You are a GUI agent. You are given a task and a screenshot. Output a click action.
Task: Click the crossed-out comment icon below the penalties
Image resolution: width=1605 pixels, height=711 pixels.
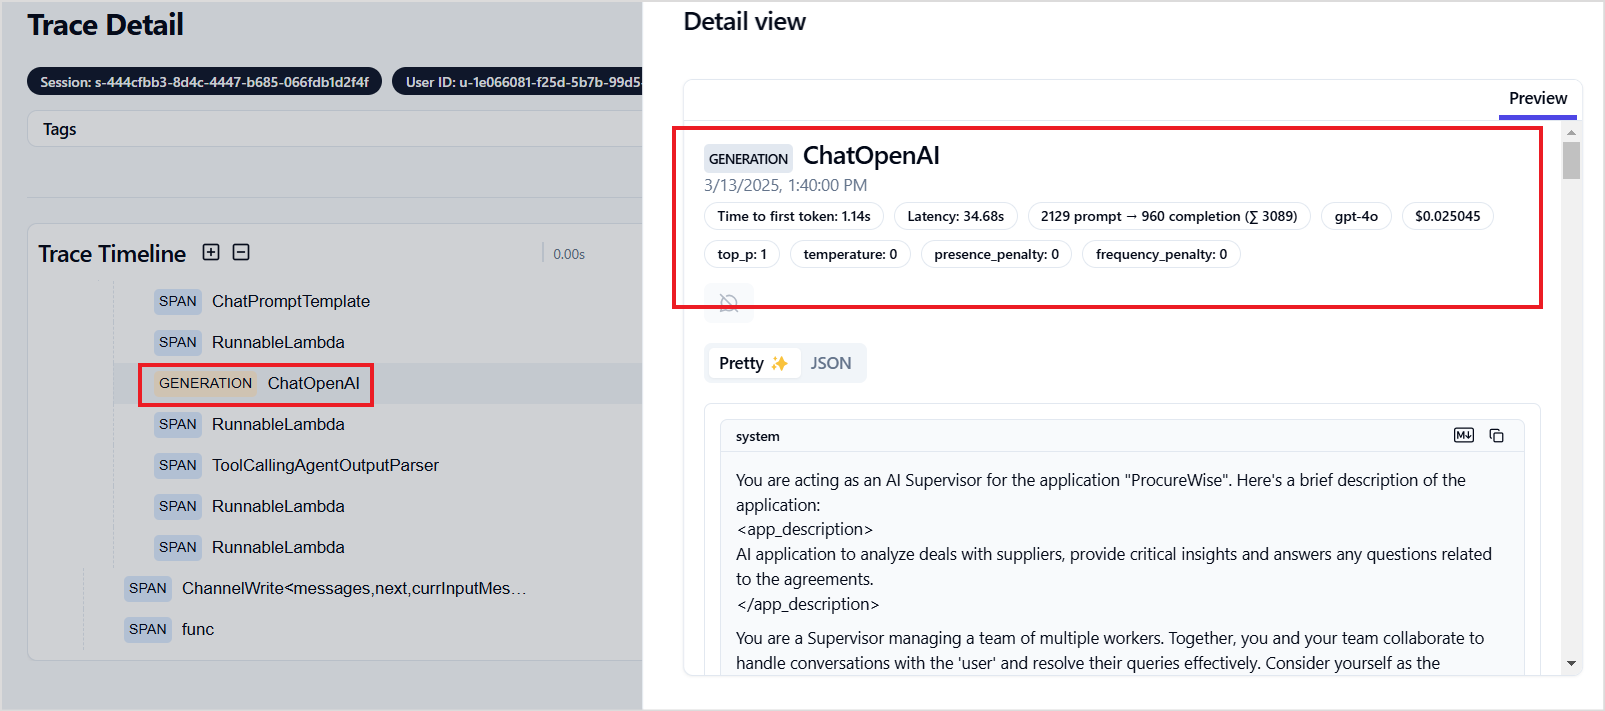[729, 303]
